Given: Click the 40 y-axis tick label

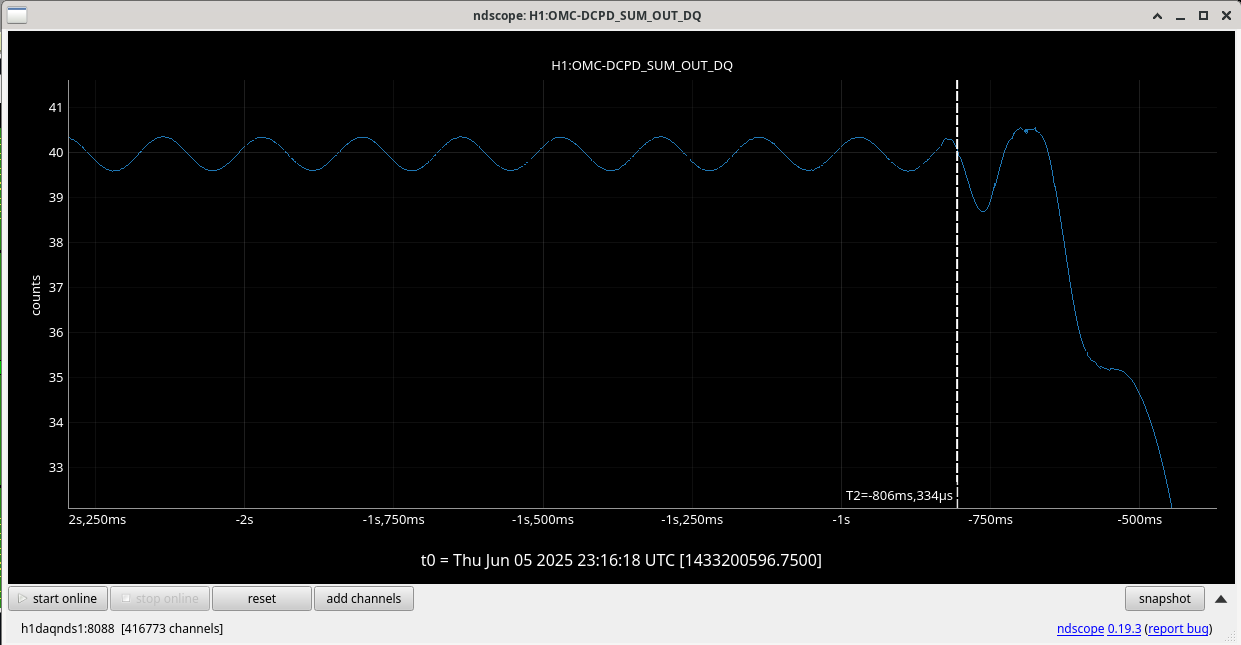Looking at the screenshot, I should pos(56,153).
